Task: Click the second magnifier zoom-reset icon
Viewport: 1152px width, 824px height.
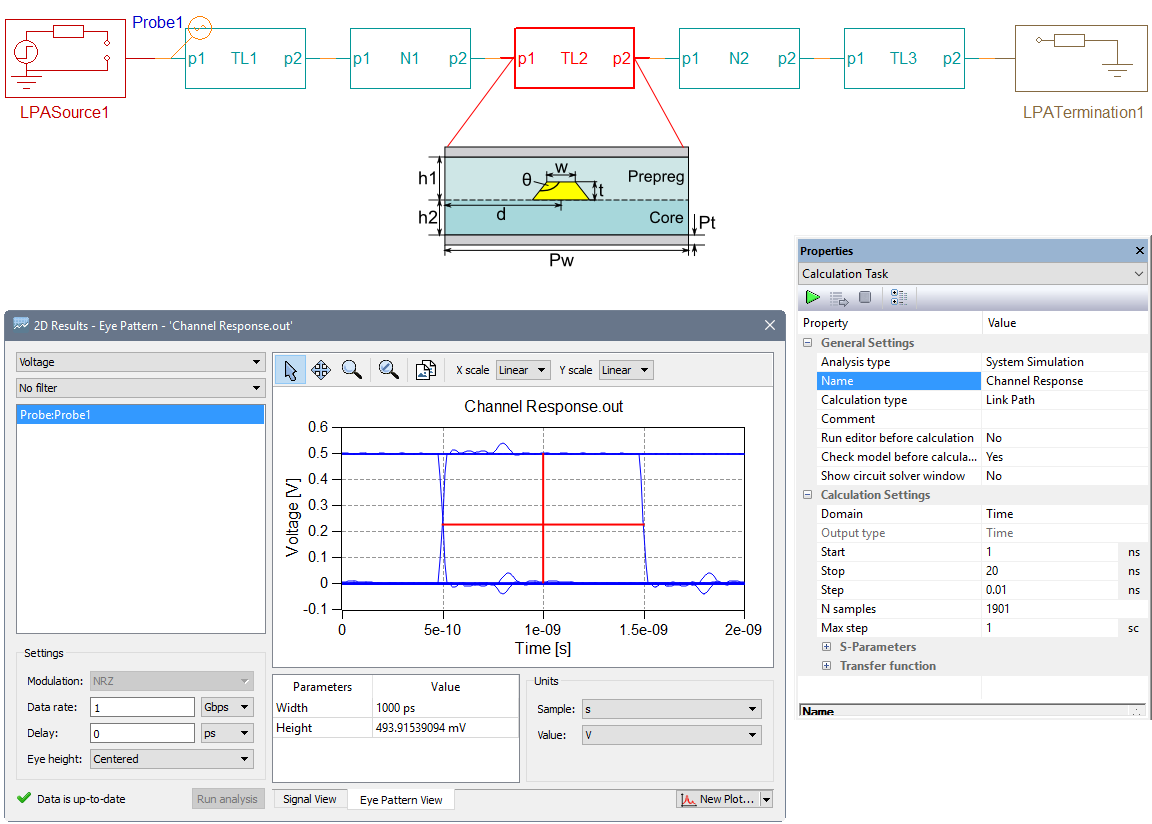Action: pyautogui.click(x=389, y=370)
